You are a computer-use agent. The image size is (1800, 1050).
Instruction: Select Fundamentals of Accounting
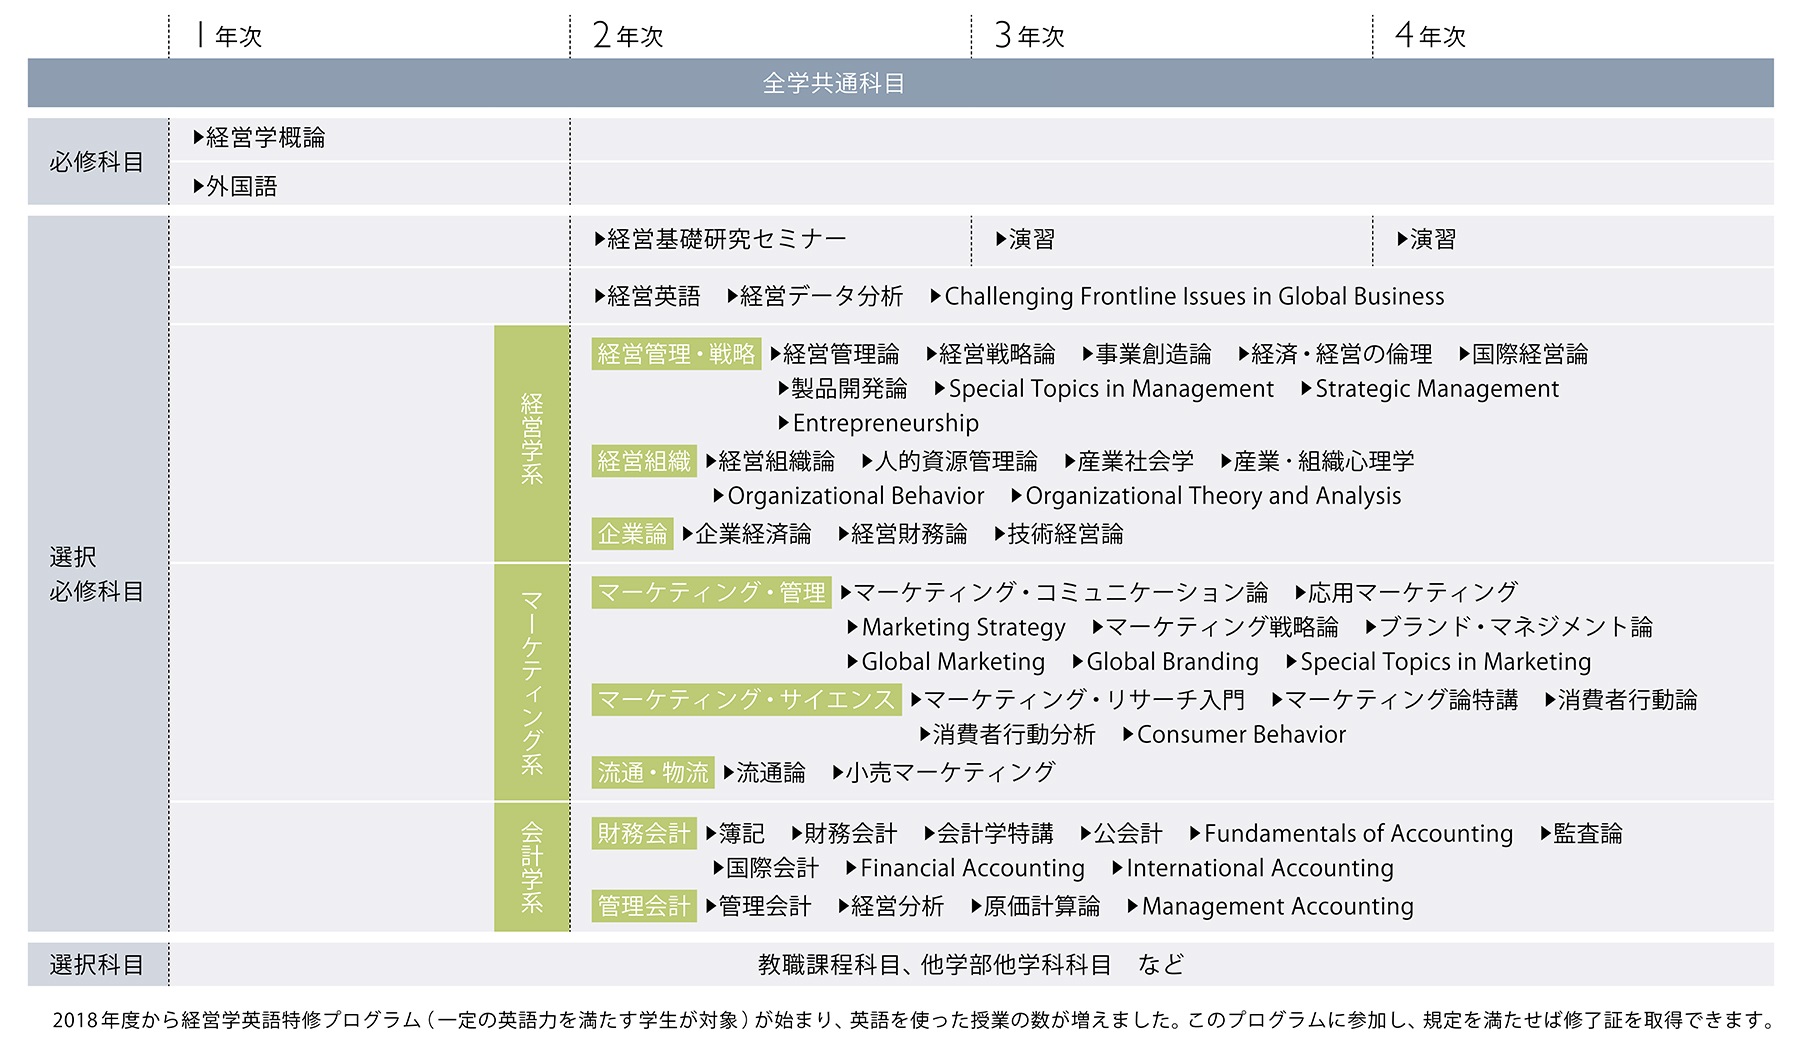click(x=1351, y=834)
